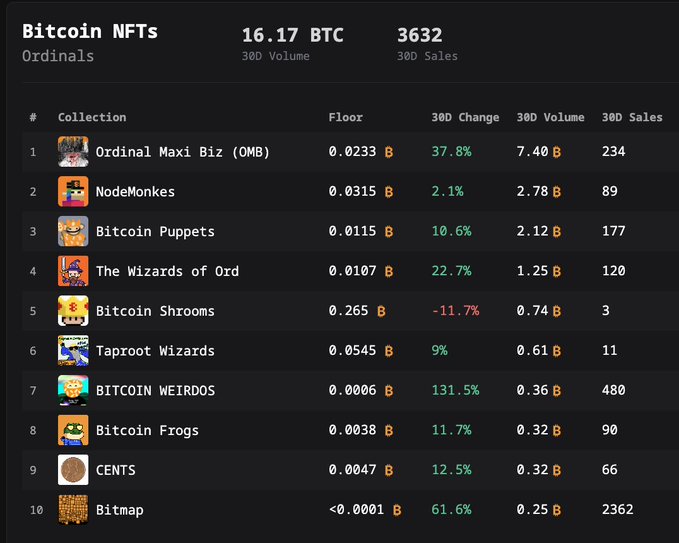Open the Ordinal Maxi Biz (OMB) collection name
This screenshot has height=543, width=679.
click(x=183, y=152)
